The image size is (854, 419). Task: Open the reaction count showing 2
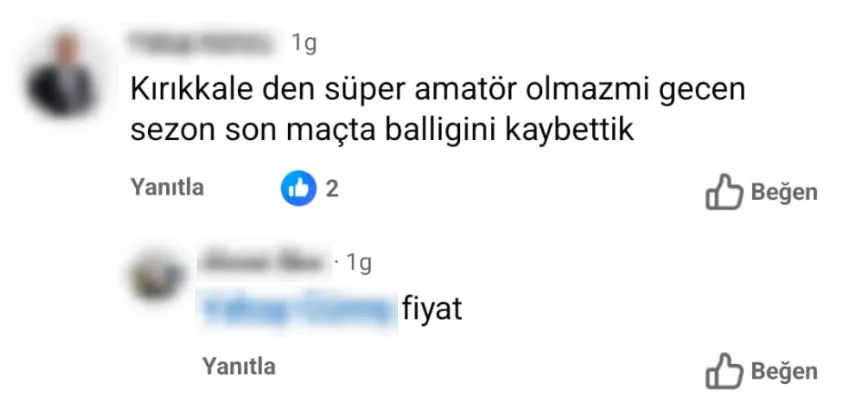(332, 189)
